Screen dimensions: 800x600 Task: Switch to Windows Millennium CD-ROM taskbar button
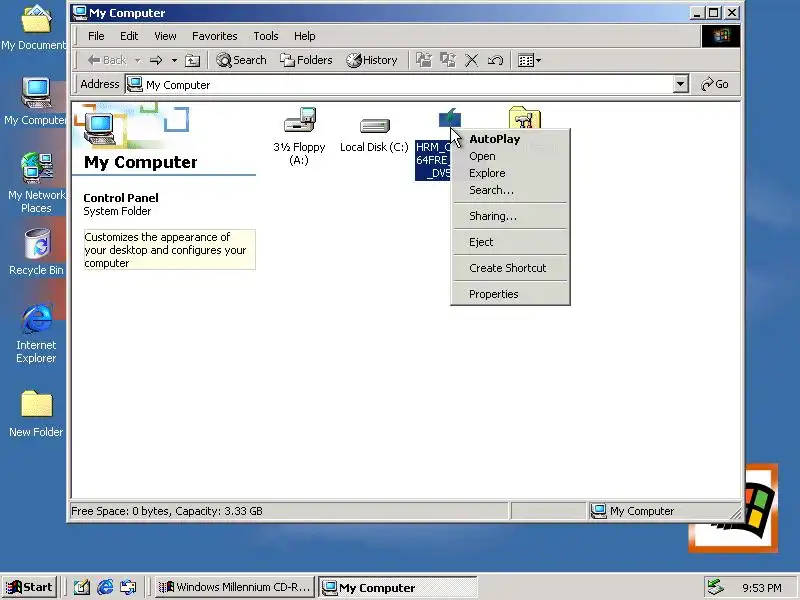(x=234, y=587)
